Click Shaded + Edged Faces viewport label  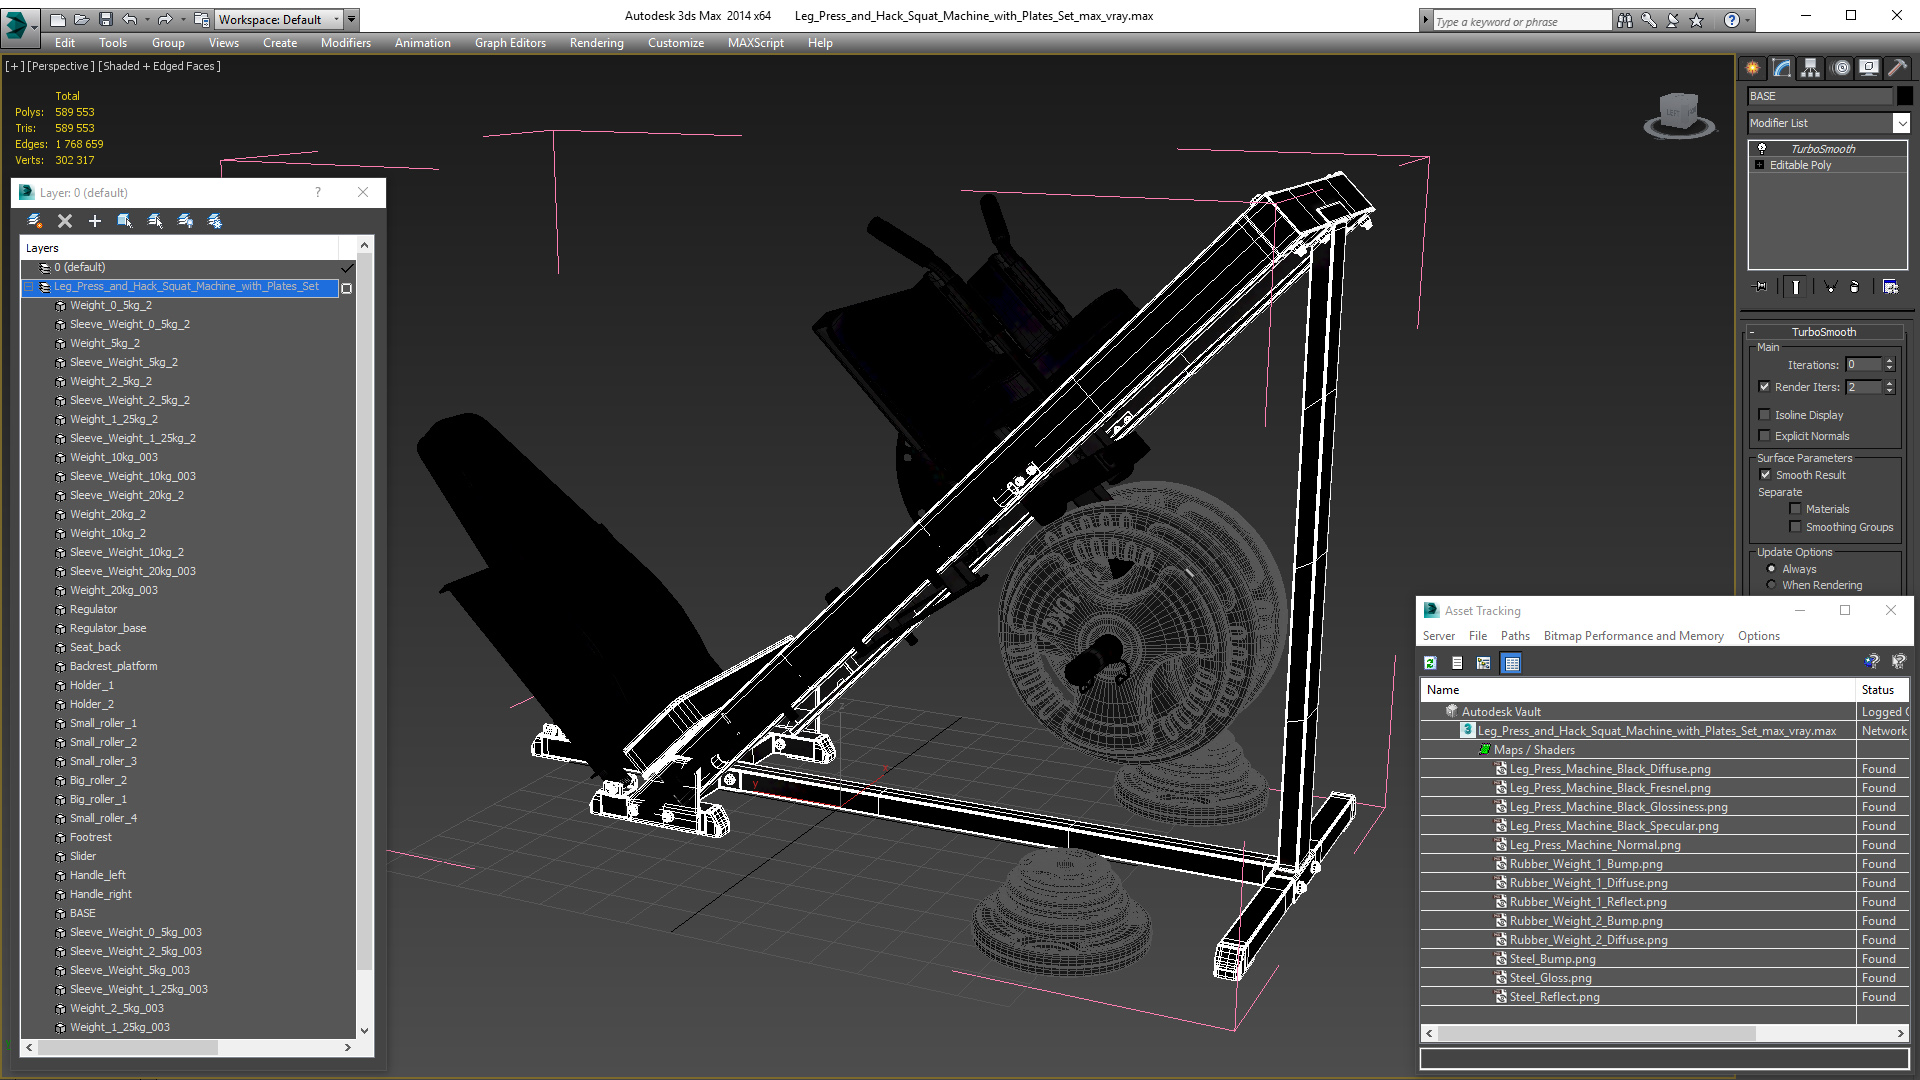[160, 66]
